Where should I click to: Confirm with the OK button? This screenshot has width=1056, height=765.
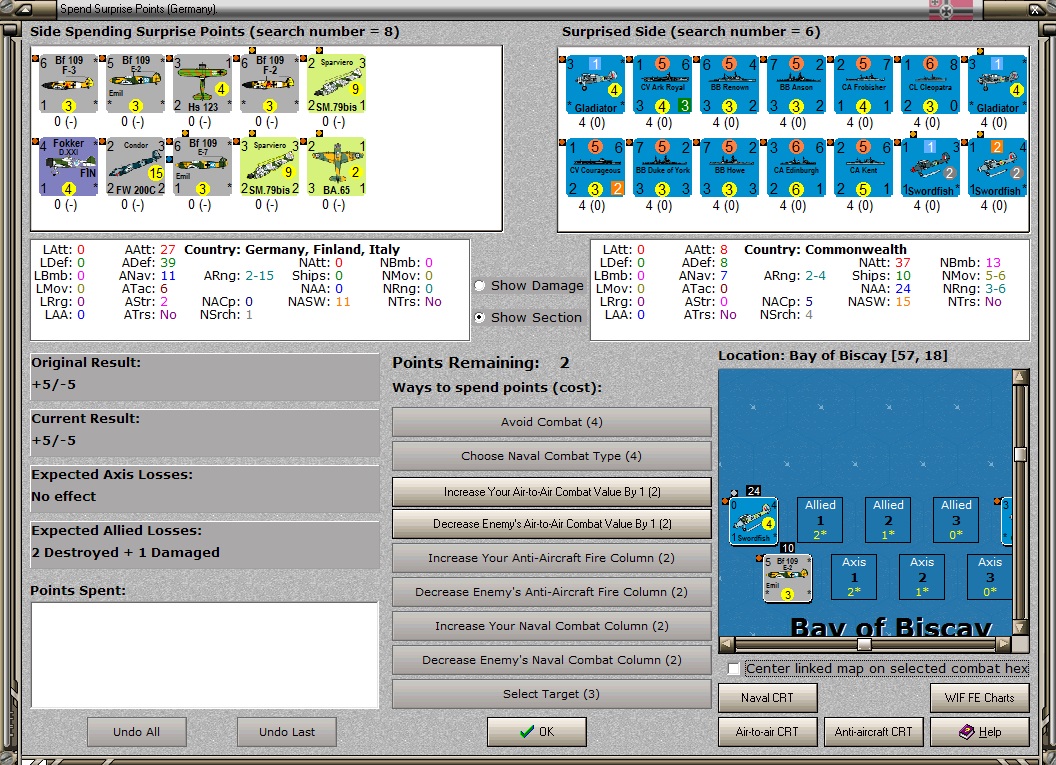pyautogui.click(x=537, y=732)
